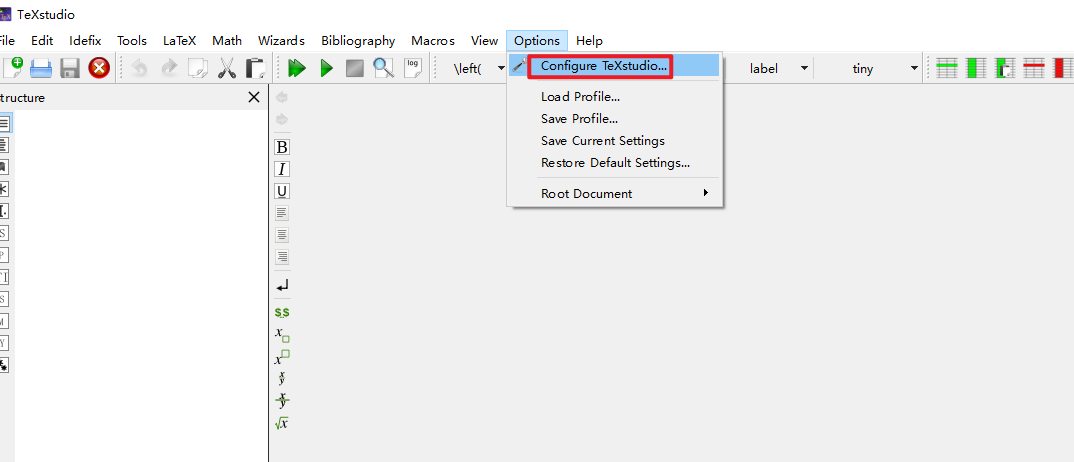Screen dimensions: 1074x462
Task: Click the red close-document X icon
Action: (99, 68)
